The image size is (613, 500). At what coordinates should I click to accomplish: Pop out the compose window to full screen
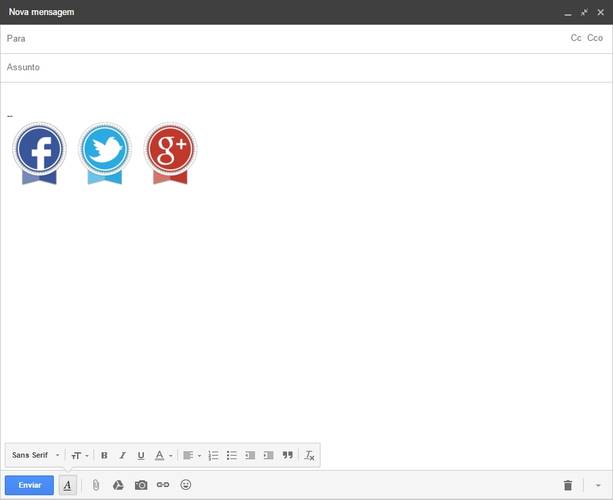(584, 13)
